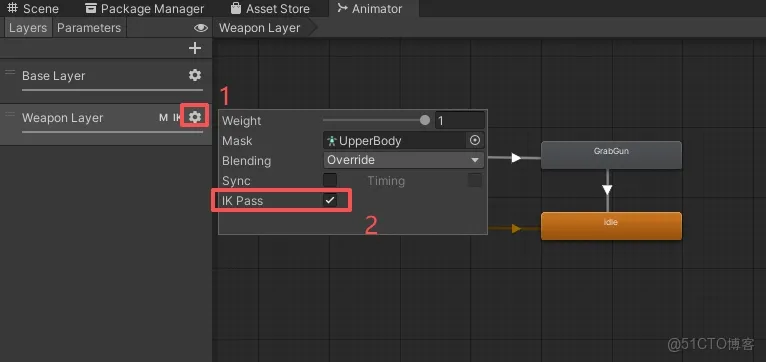The height and width of the screenshot is (362, 766).
Task: Switch to the Layers tab
Action: point(28,28)
